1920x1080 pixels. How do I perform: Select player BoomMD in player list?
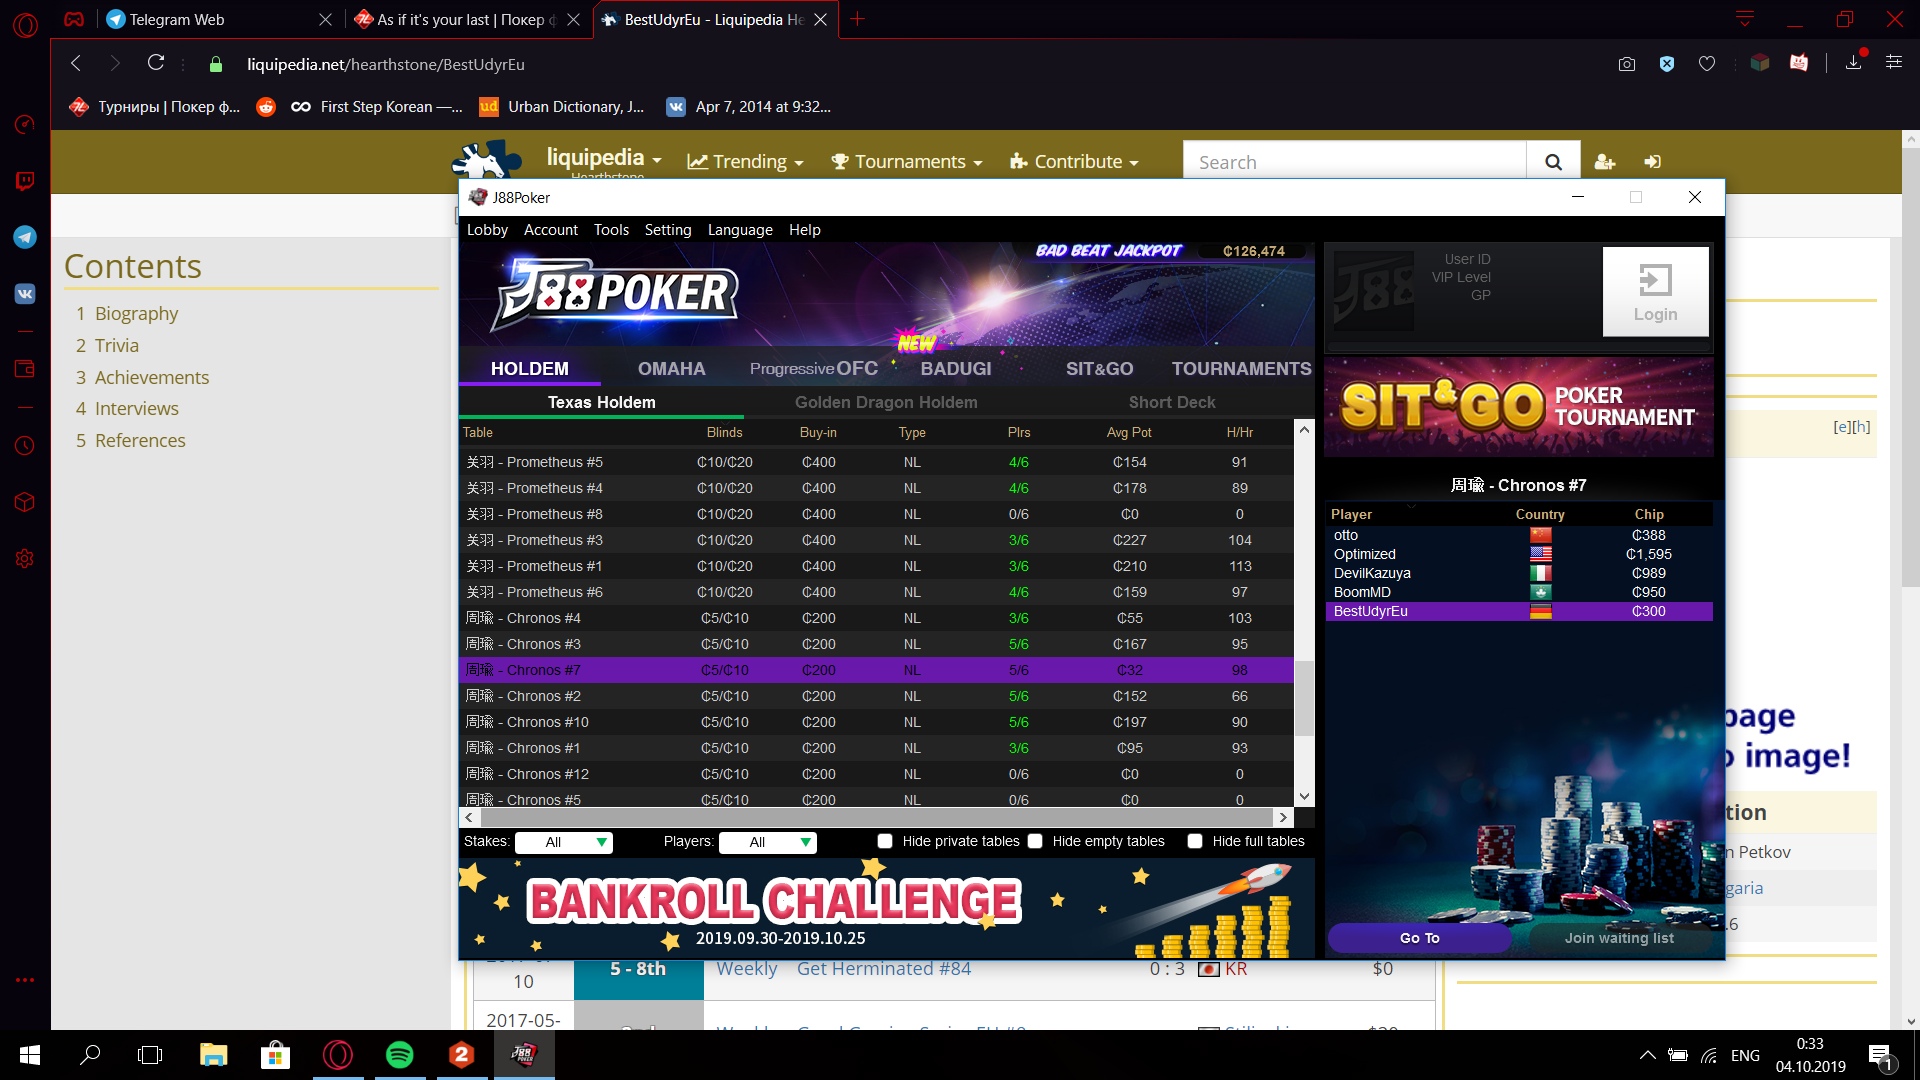coord(1519,592)
